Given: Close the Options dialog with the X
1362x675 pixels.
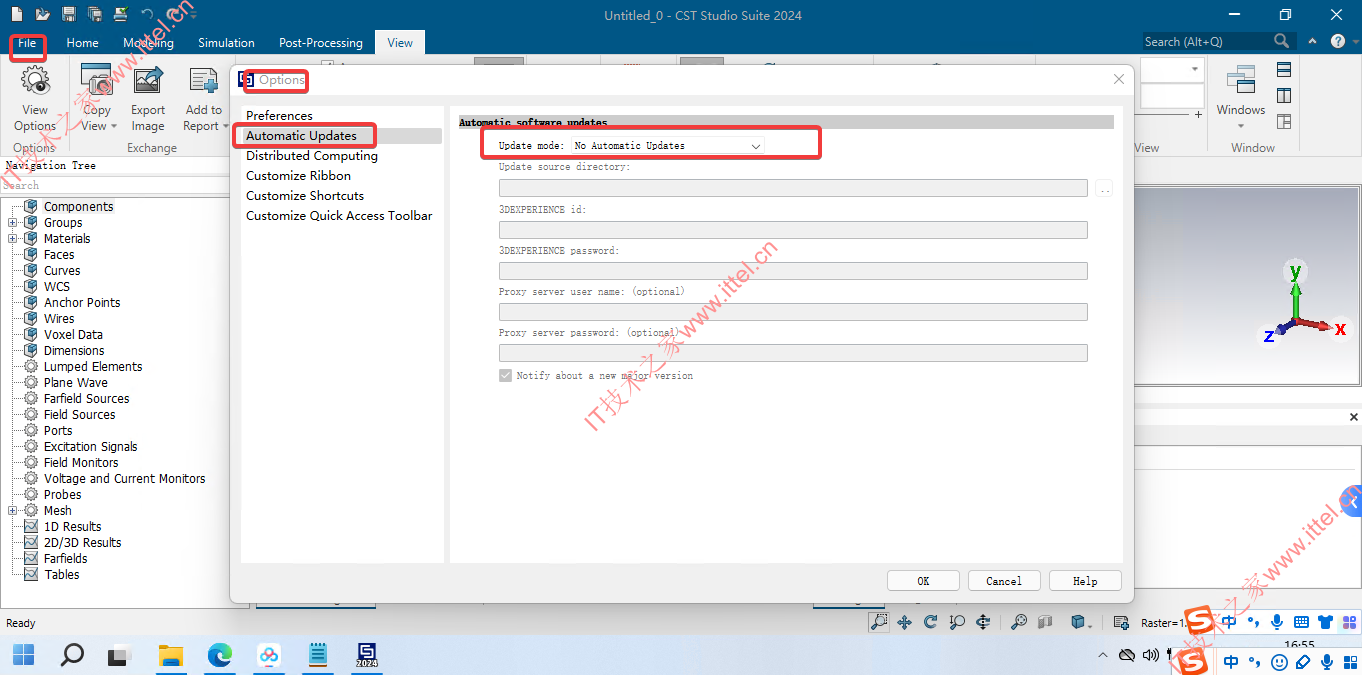Looking at the screenshot, I should 1119,79.
